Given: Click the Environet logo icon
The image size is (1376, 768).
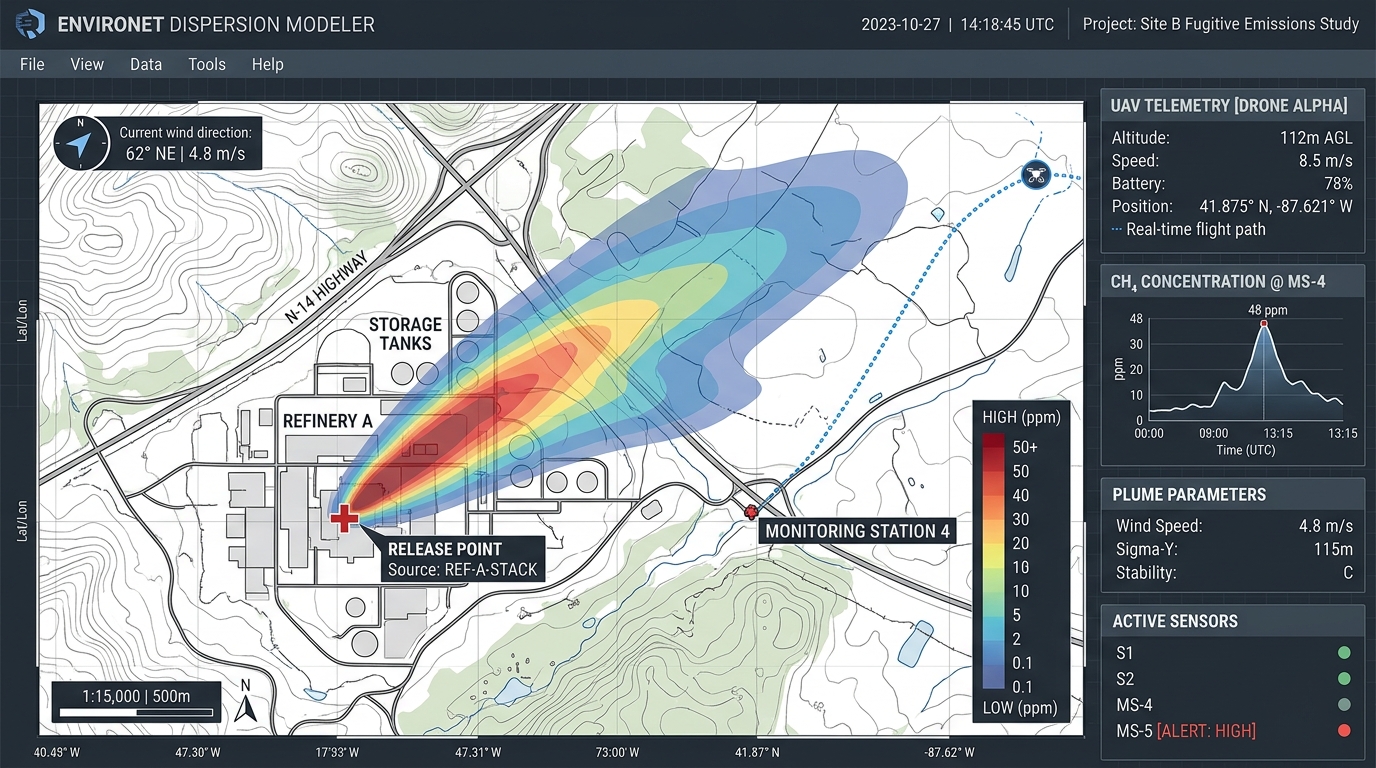Looking at the screenshot, I should (30, 23).
